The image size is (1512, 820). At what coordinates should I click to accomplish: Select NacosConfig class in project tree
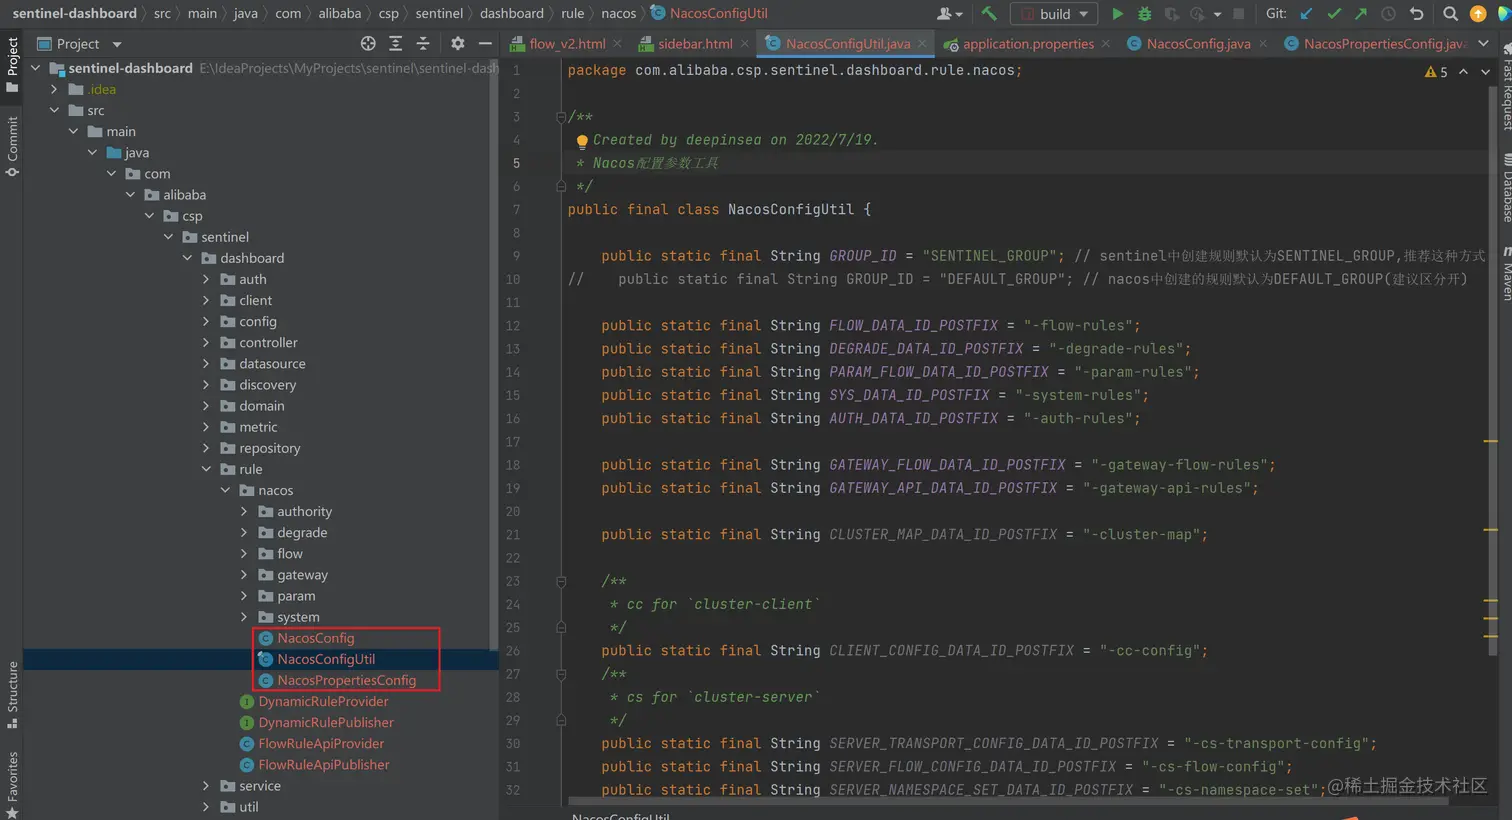tap(315, 638)
